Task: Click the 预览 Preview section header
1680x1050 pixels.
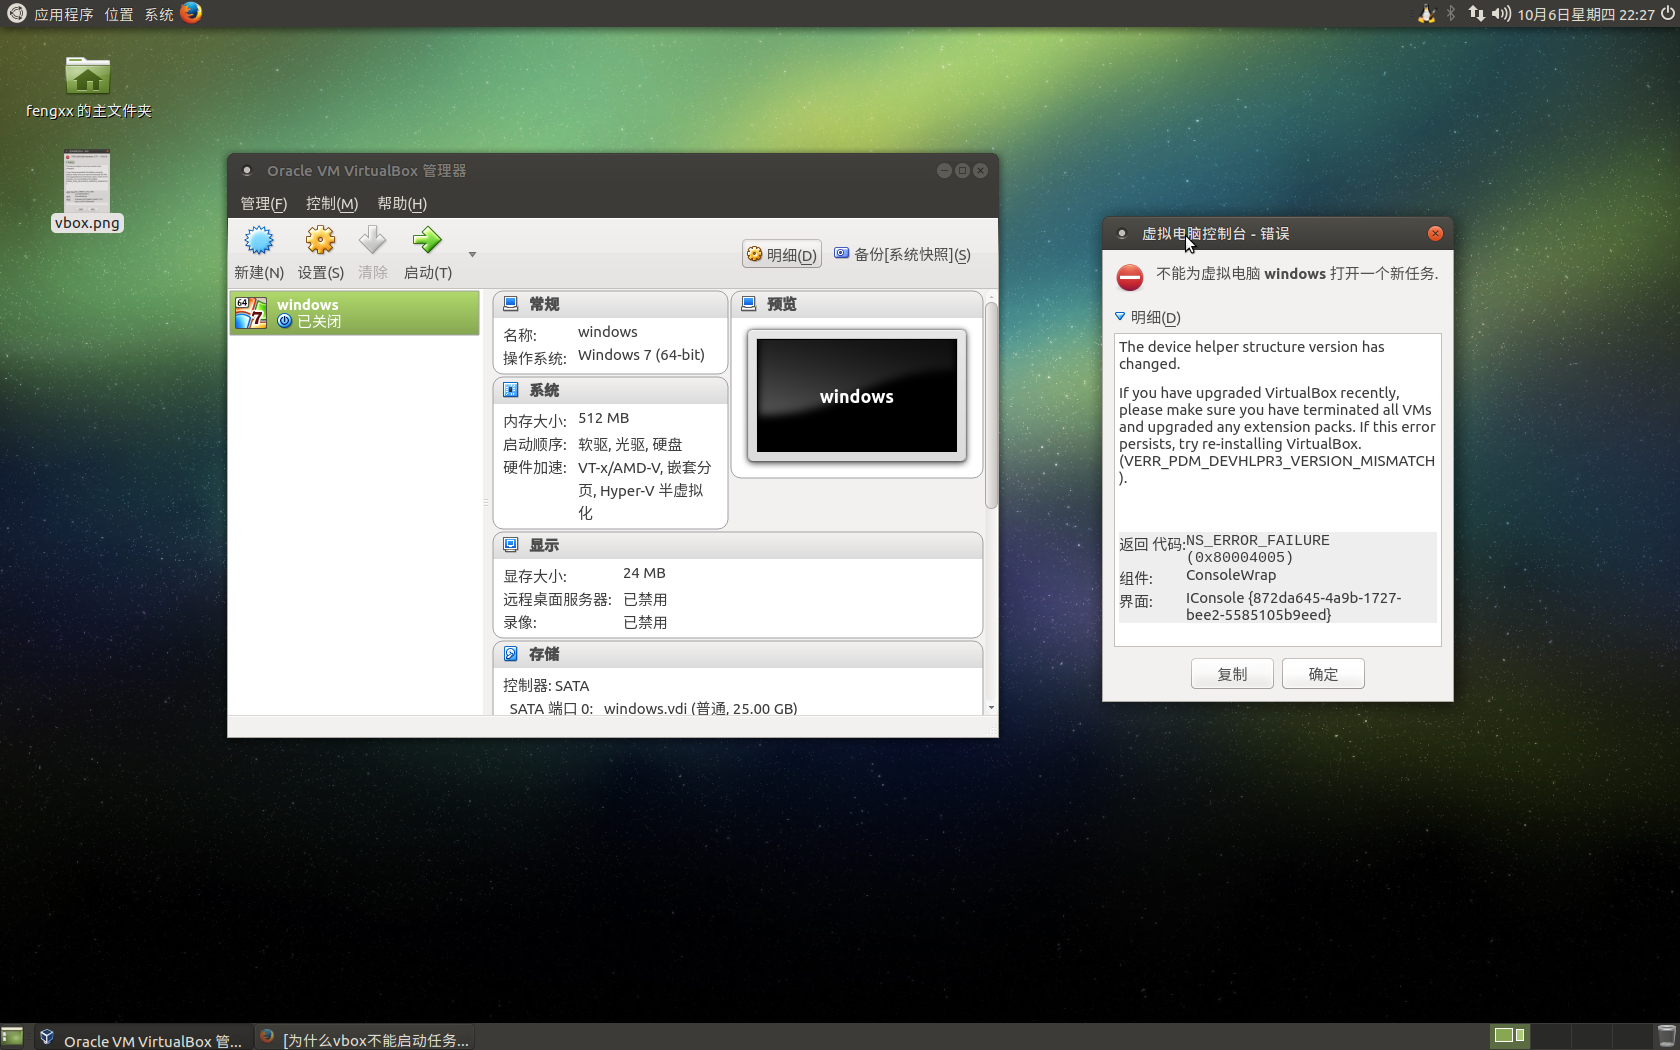Action: click(857, 304)
